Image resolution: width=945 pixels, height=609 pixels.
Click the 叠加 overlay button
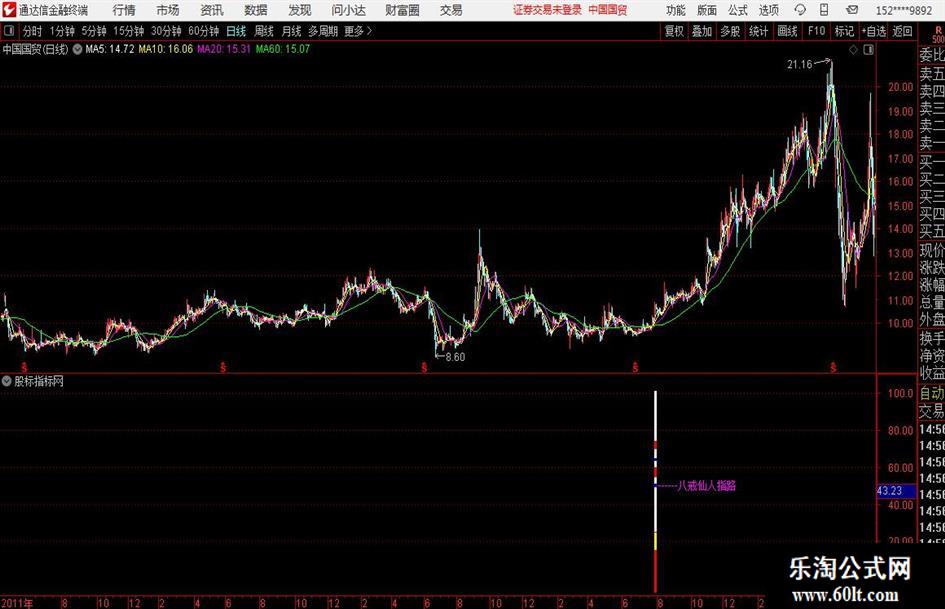(702, 31)
